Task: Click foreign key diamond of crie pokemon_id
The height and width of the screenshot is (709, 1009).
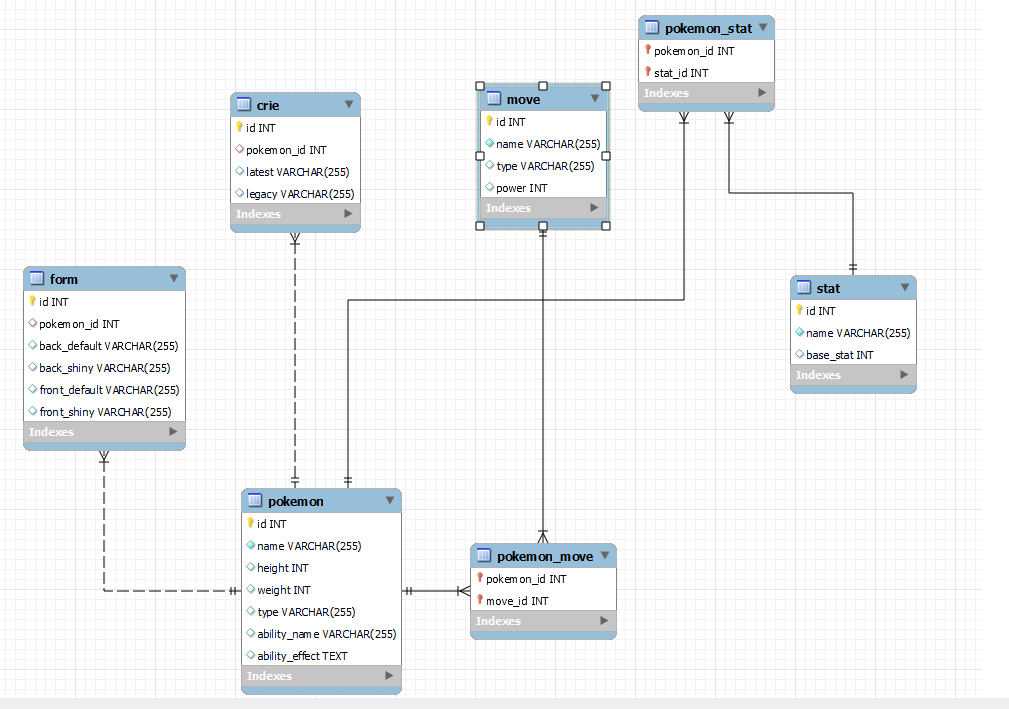Action: pos(239,149)
